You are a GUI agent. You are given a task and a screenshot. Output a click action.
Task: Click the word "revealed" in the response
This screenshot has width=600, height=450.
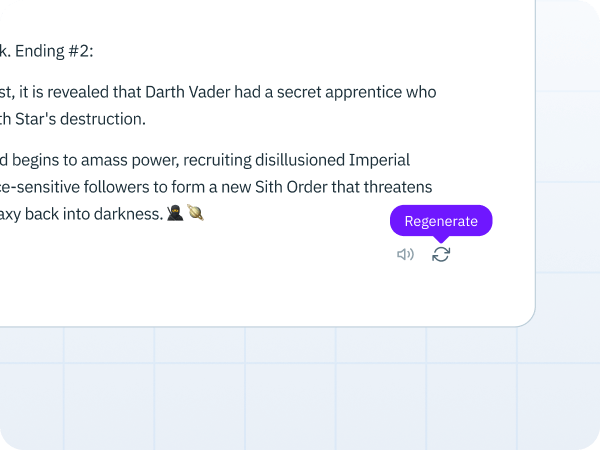click(78, 92)
